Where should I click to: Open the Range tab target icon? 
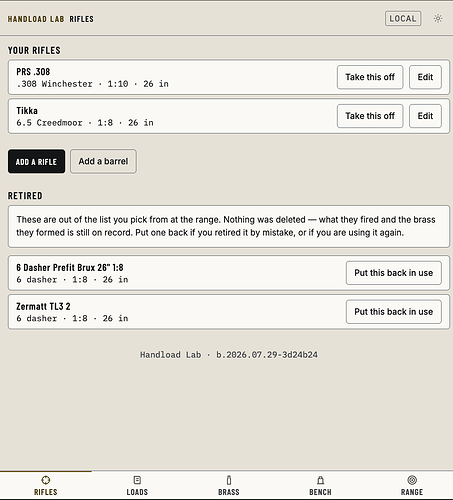pos(412,480)
